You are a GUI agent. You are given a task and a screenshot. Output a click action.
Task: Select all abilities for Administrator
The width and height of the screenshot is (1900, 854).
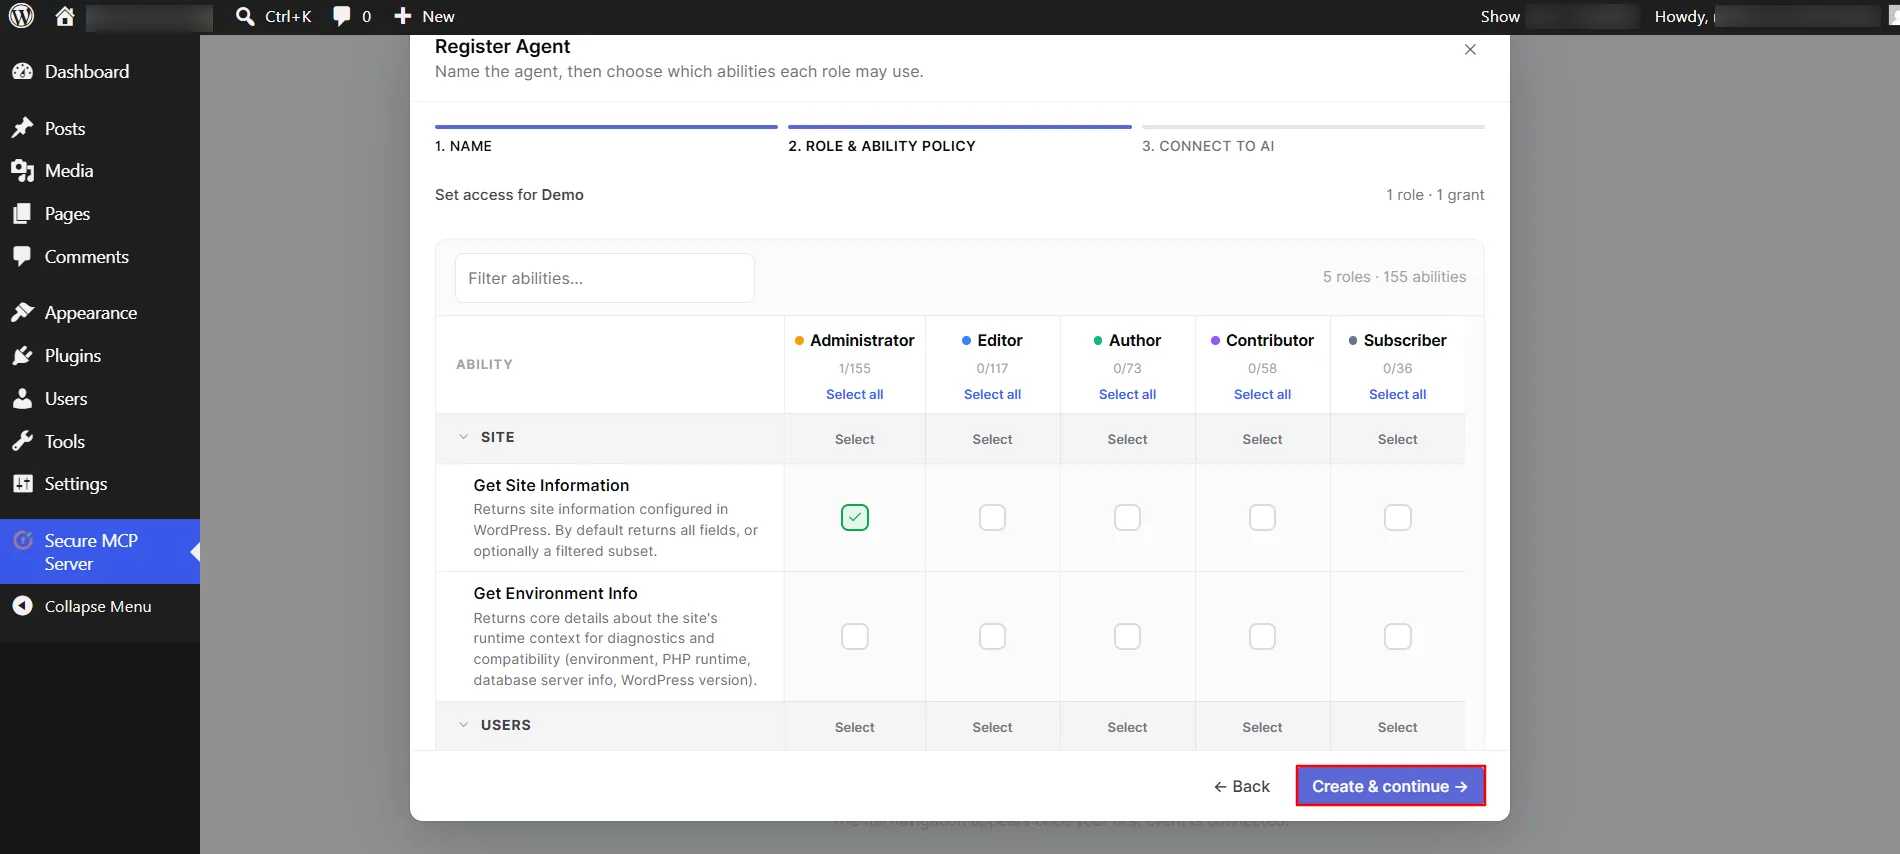pos(854,394)
